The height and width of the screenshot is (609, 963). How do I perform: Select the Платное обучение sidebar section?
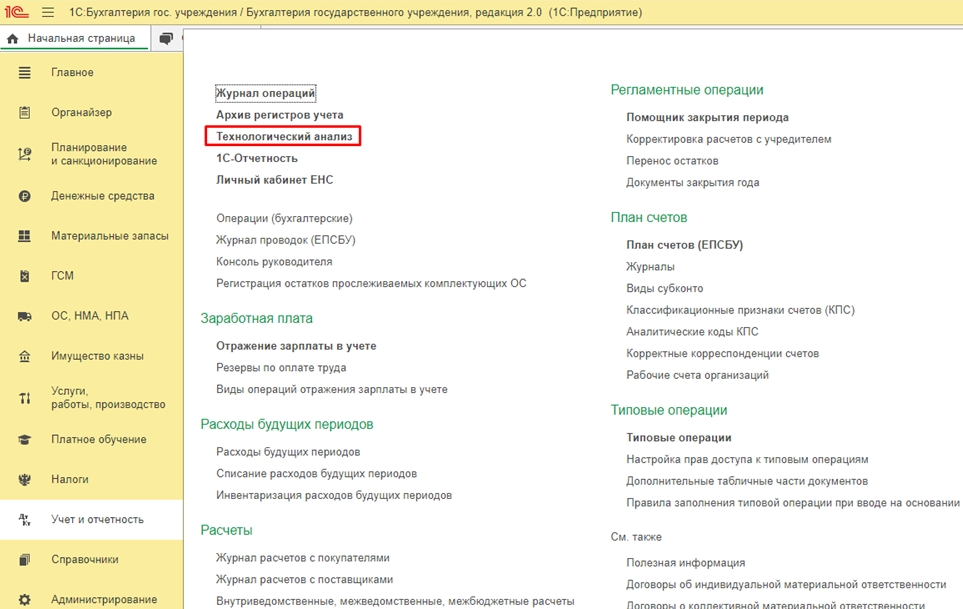98,439
